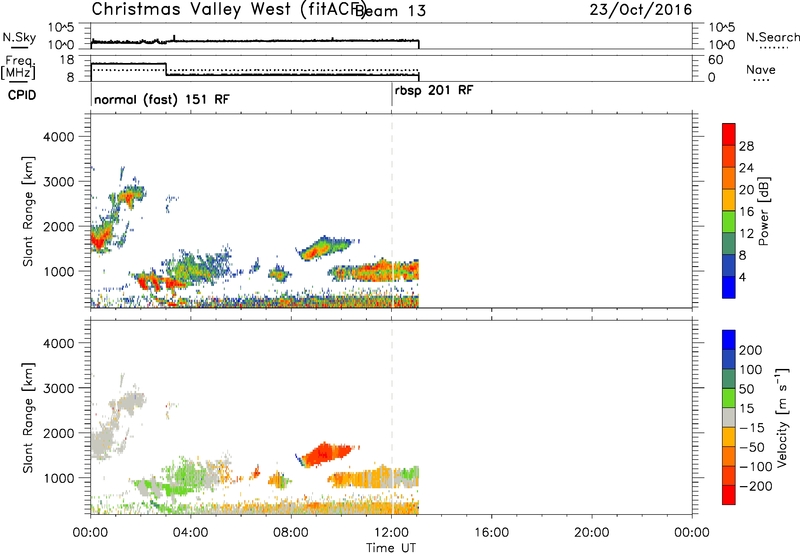This screenshot has width=800, height=554.
Task: Click the 'Beam 13' label
Action: [x=389, y=11]
